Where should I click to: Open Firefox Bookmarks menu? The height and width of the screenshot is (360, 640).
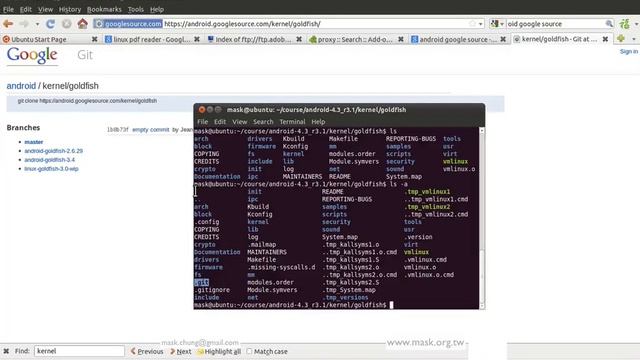pos(104,9)
